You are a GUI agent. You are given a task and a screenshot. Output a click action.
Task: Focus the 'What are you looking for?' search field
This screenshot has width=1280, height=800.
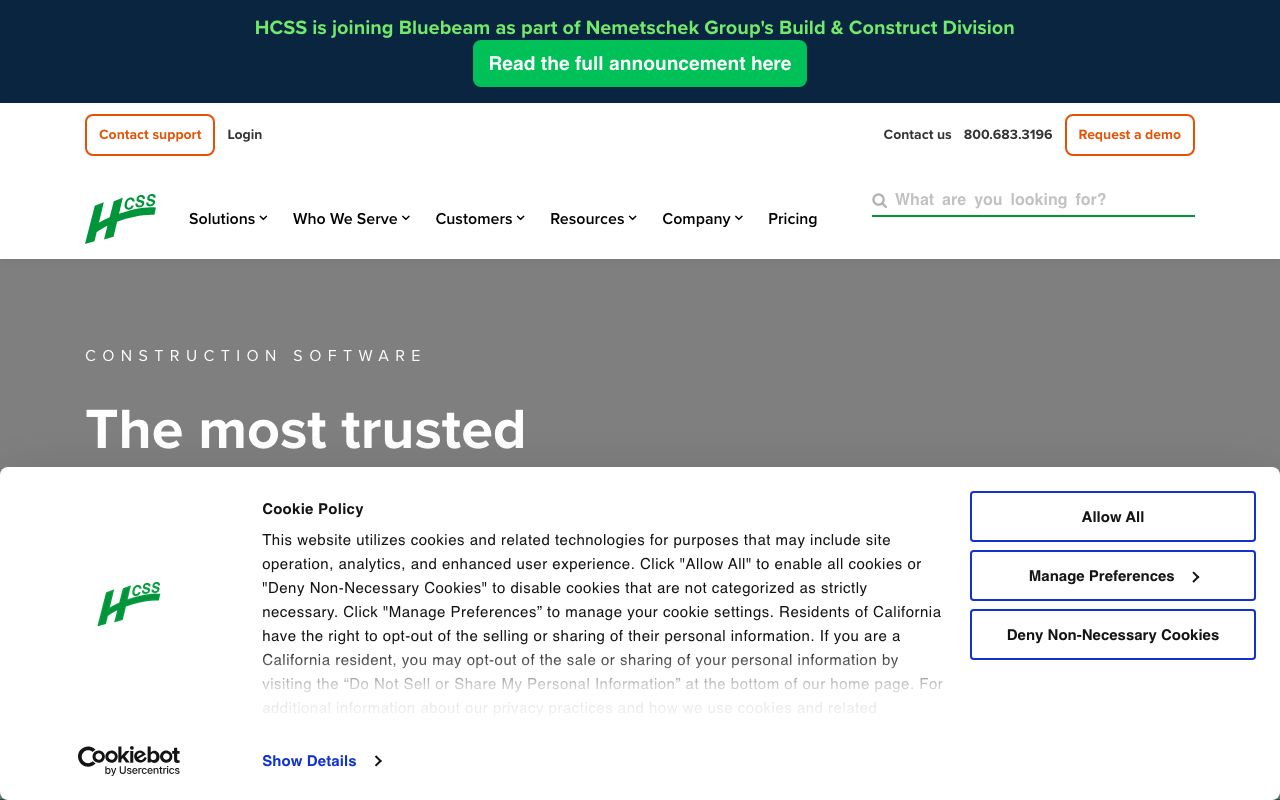[1033, 200]
